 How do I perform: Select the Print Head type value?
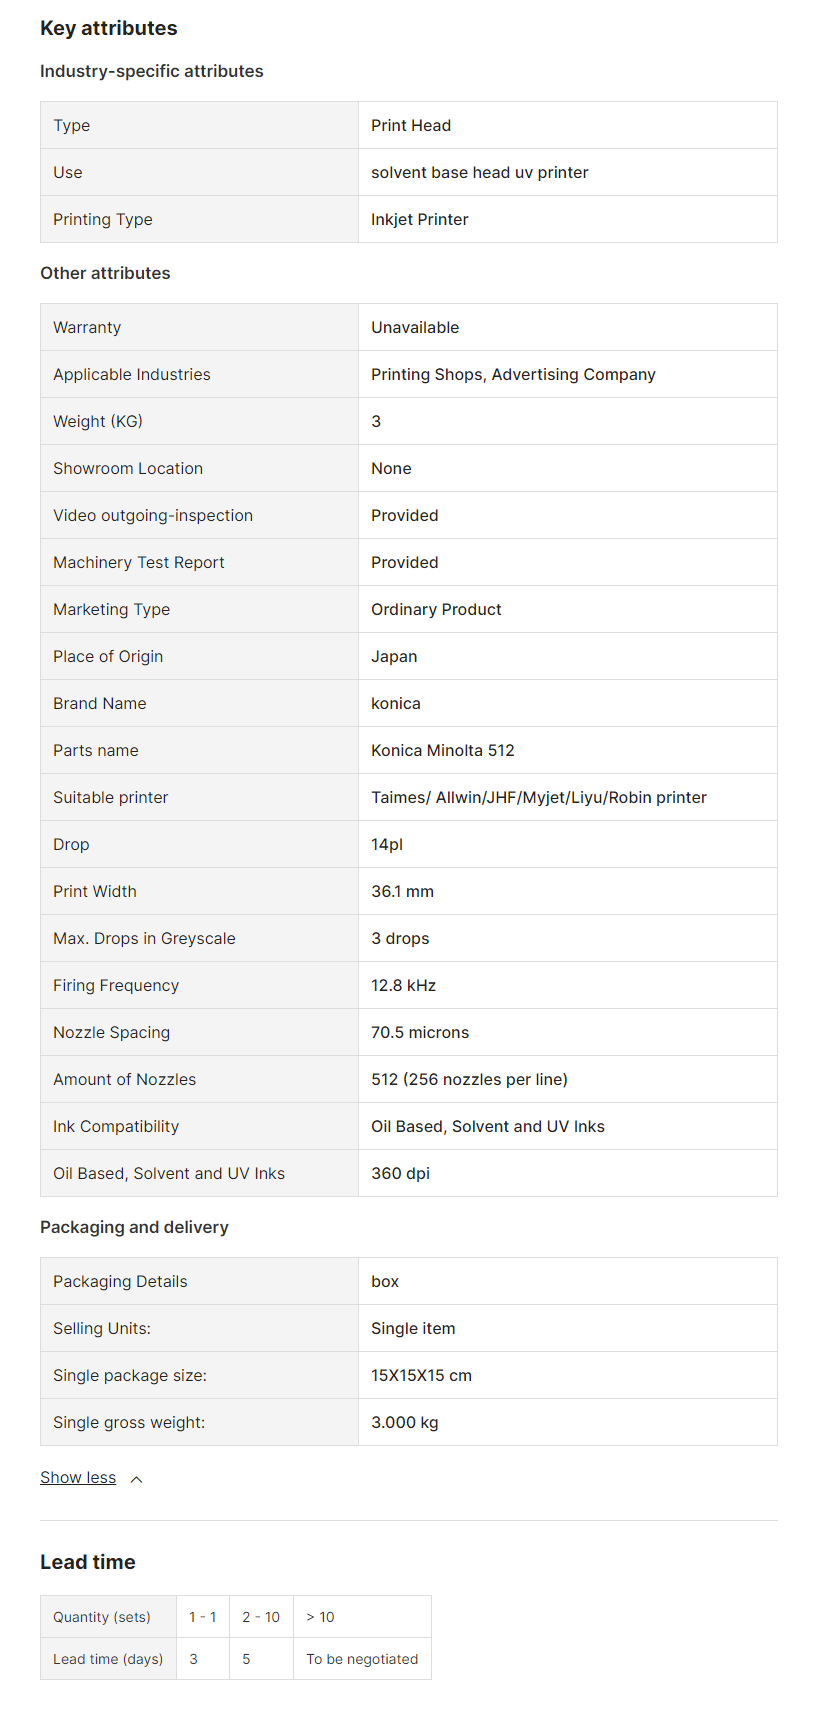pos(411,125)
